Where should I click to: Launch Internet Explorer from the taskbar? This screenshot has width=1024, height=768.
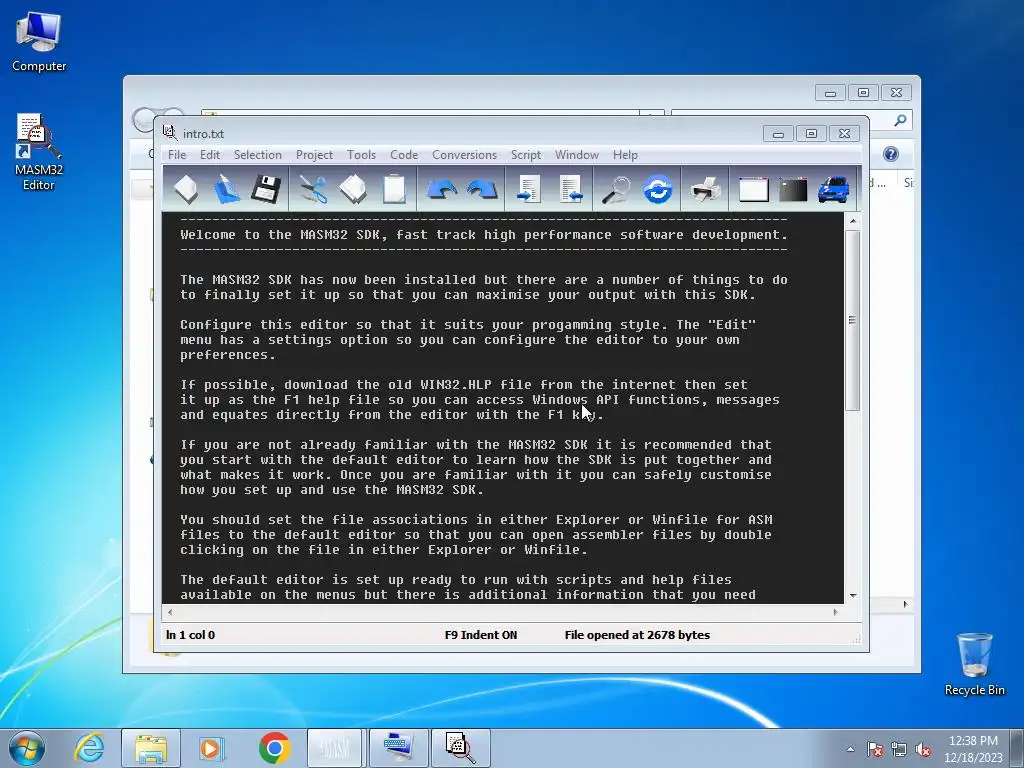[89, 748]
